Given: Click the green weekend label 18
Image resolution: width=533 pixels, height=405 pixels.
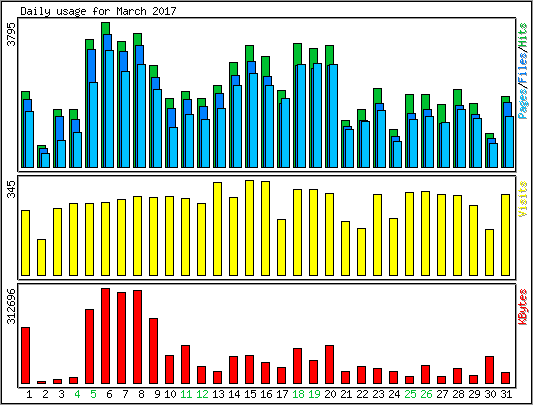Looking at the screenshot, I should tap(298, 394).
